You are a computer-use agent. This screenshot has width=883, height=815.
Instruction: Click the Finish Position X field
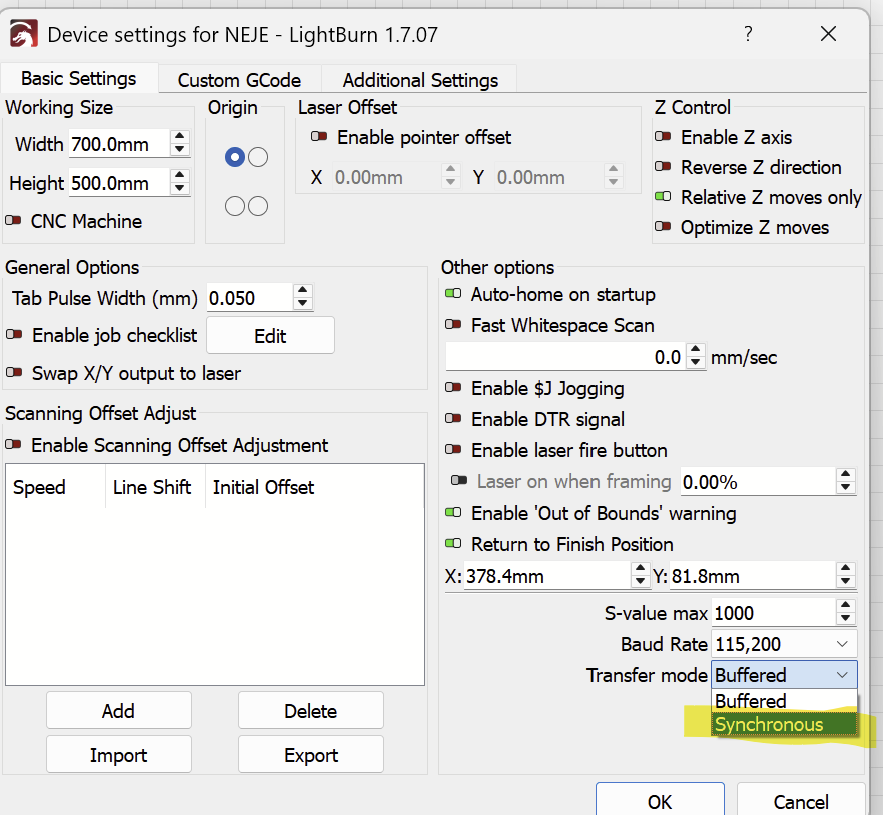tap(547, 576)
